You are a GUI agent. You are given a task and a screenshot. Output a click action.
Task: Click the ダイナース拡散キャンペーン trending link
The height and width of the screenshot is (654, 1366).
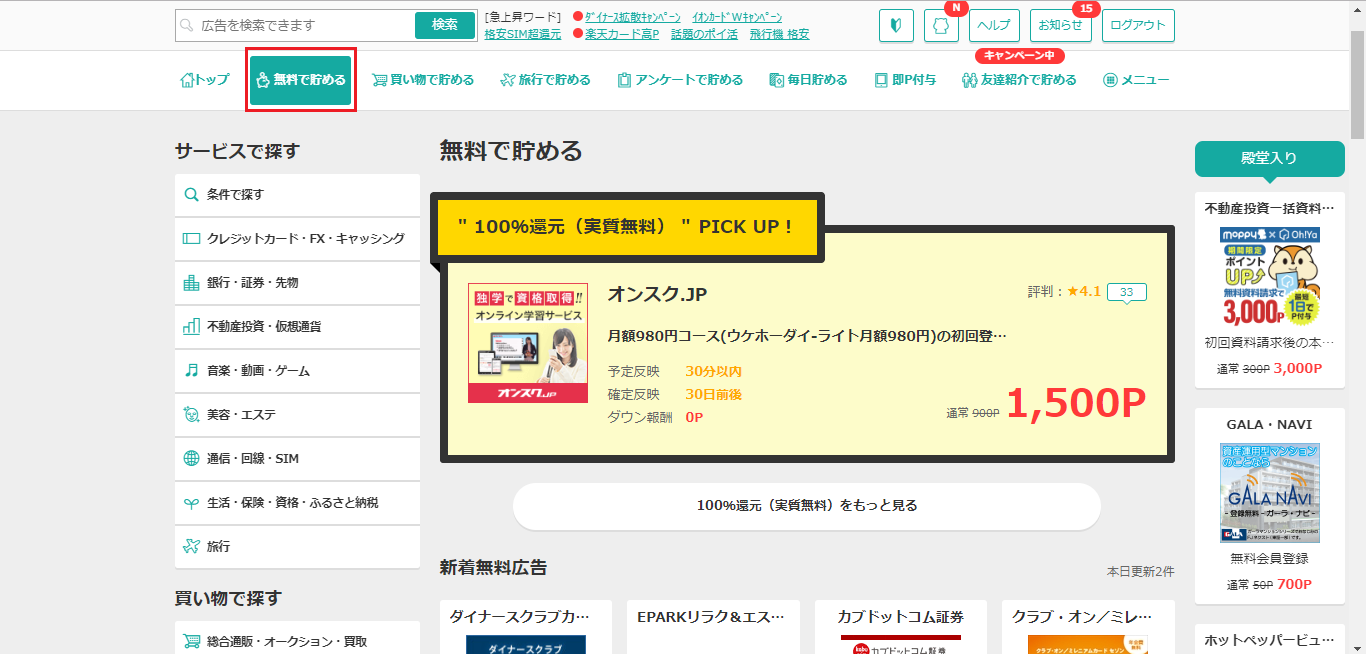(x=633, y=17)
